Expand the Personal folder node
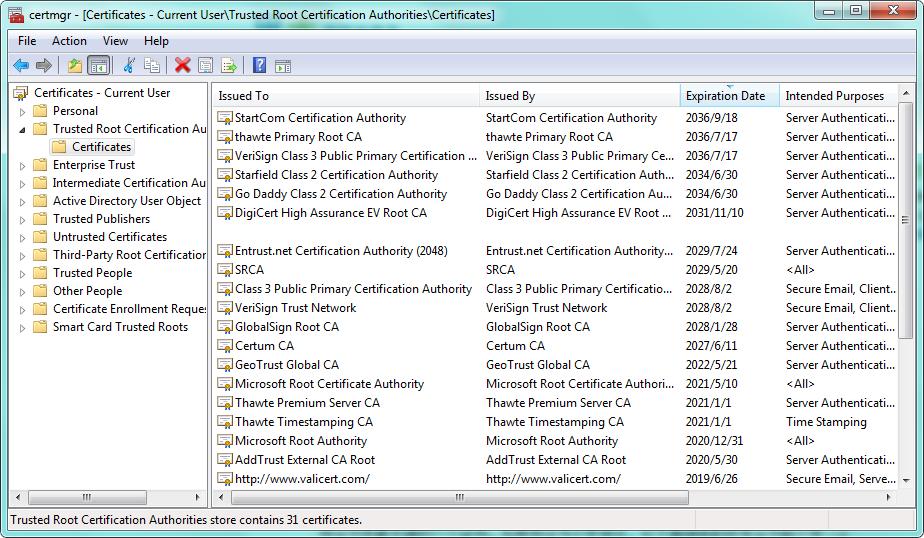 click(x=23, y=111)
